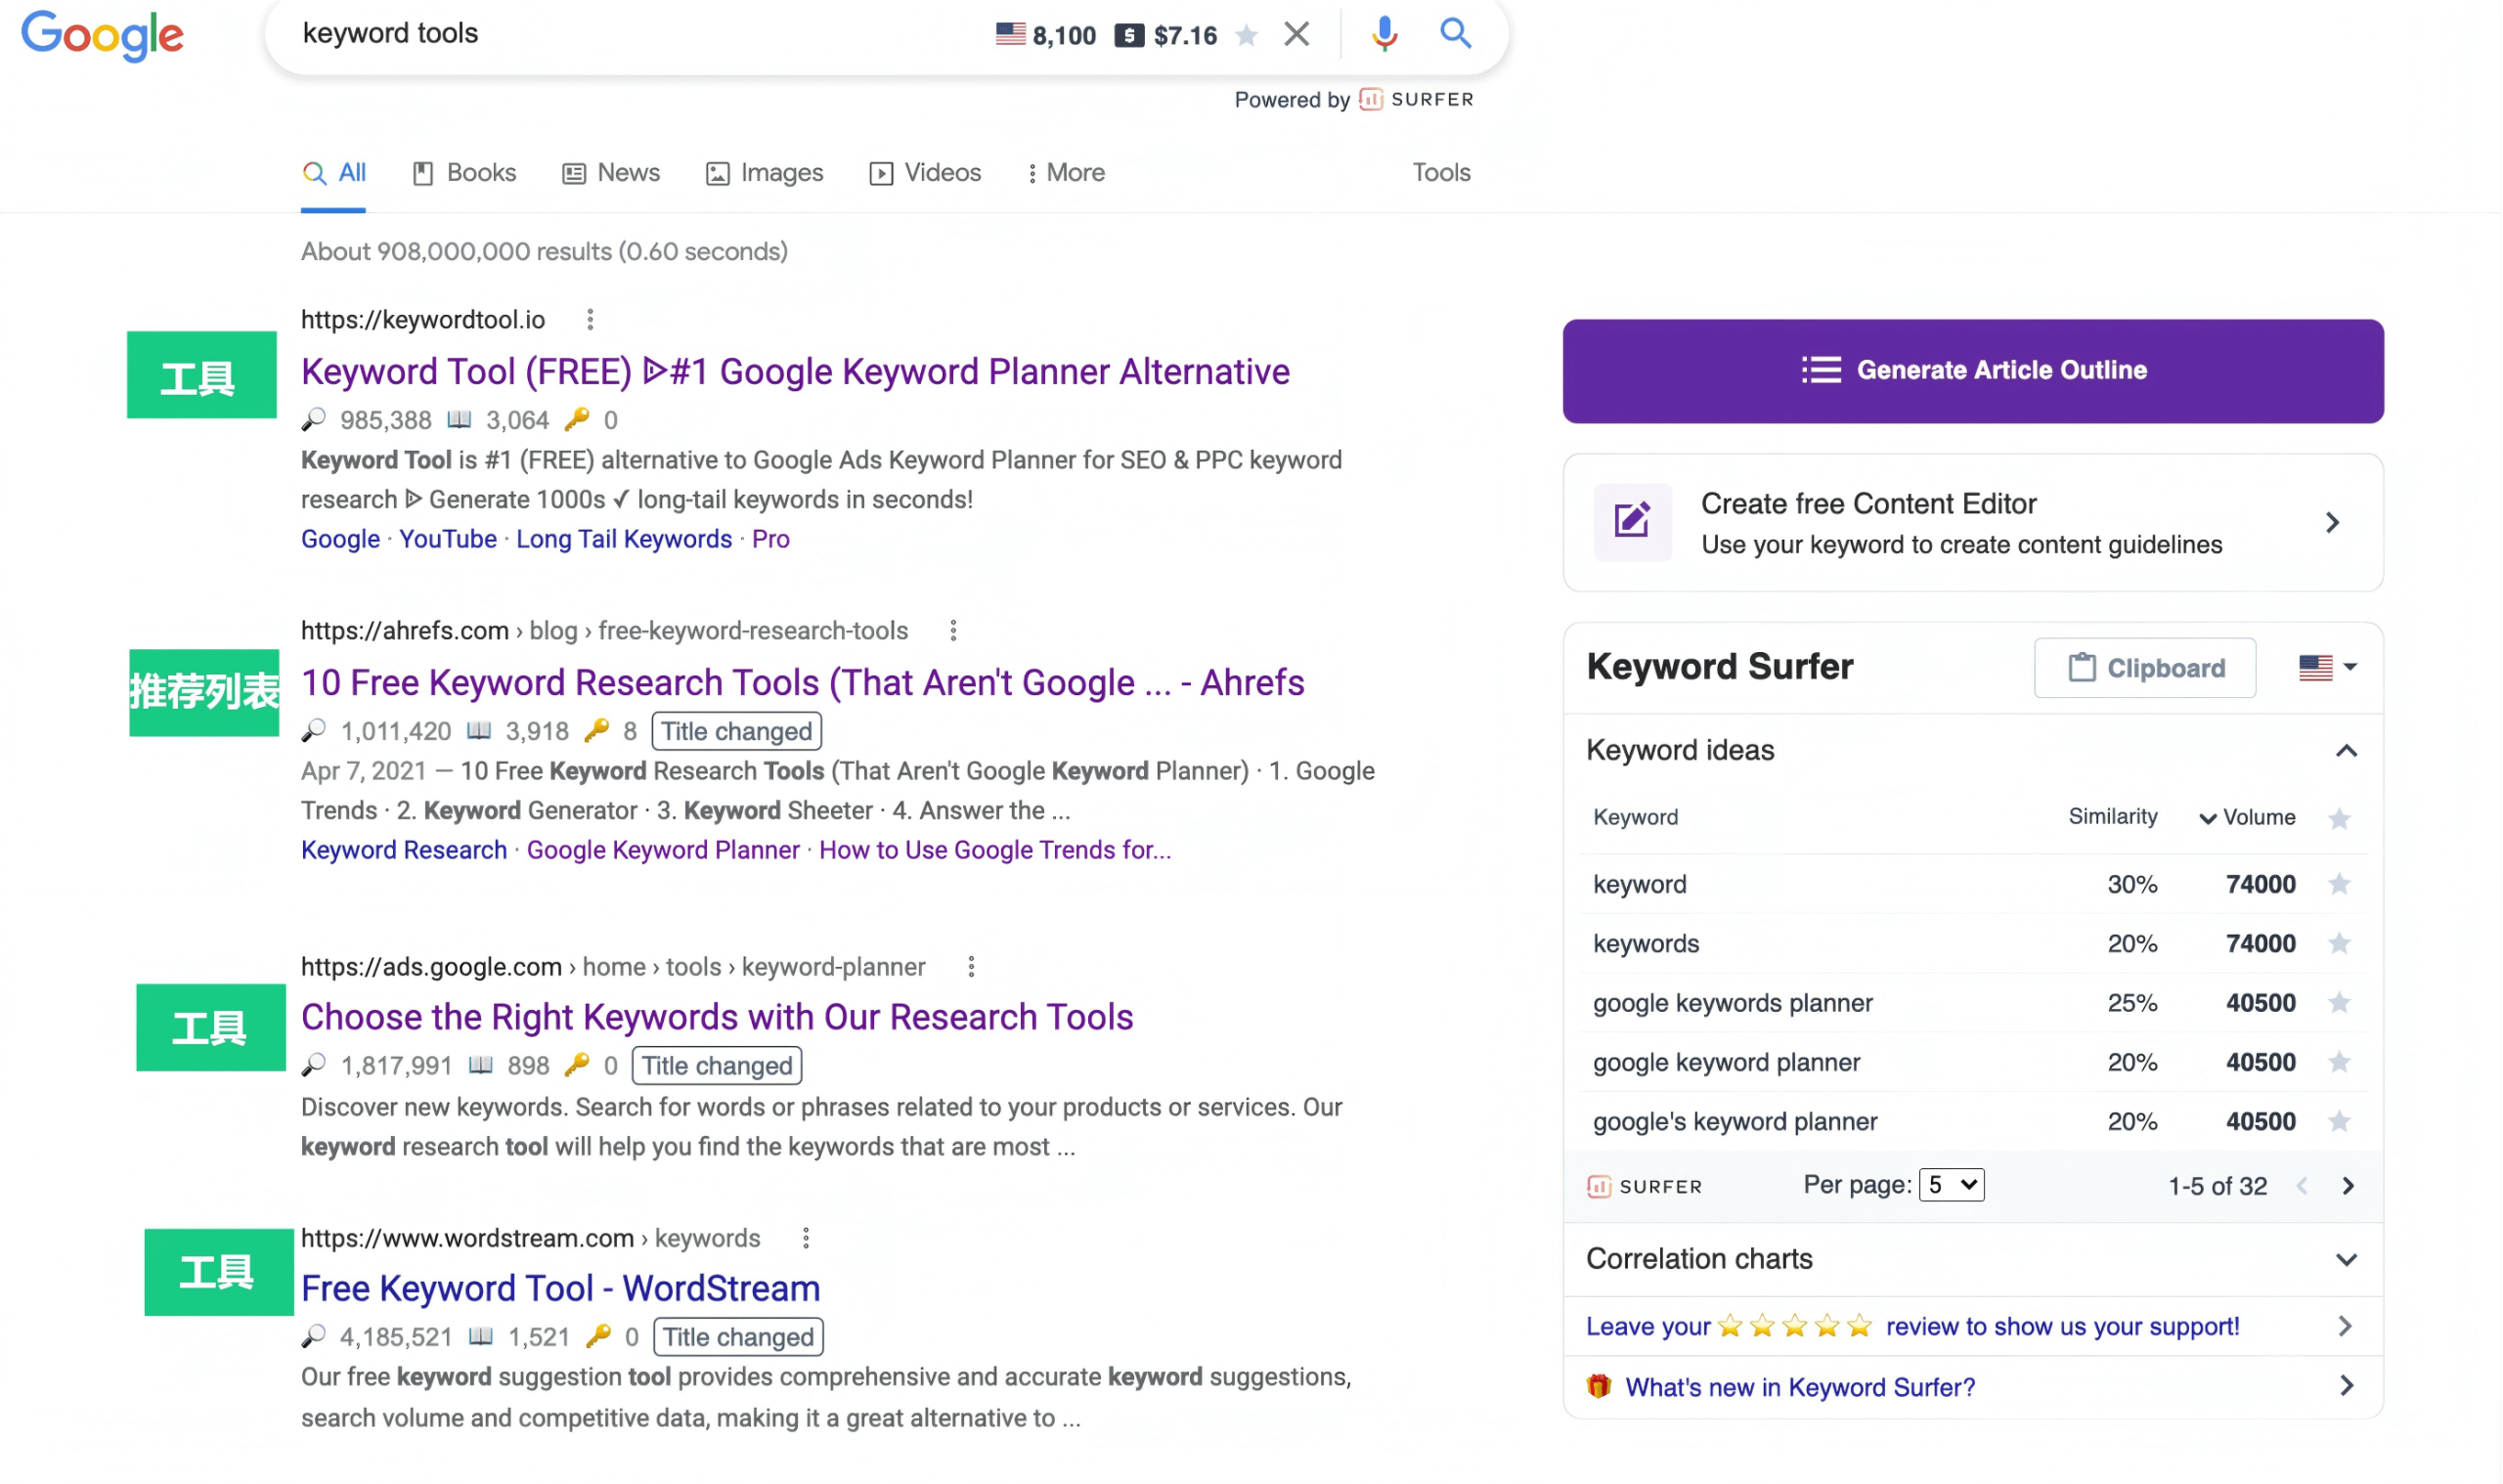This screenshot has height=1484, width=2503.
Task: Open the Surfer logo link under search bar
Action: (x=1416, y=99)
